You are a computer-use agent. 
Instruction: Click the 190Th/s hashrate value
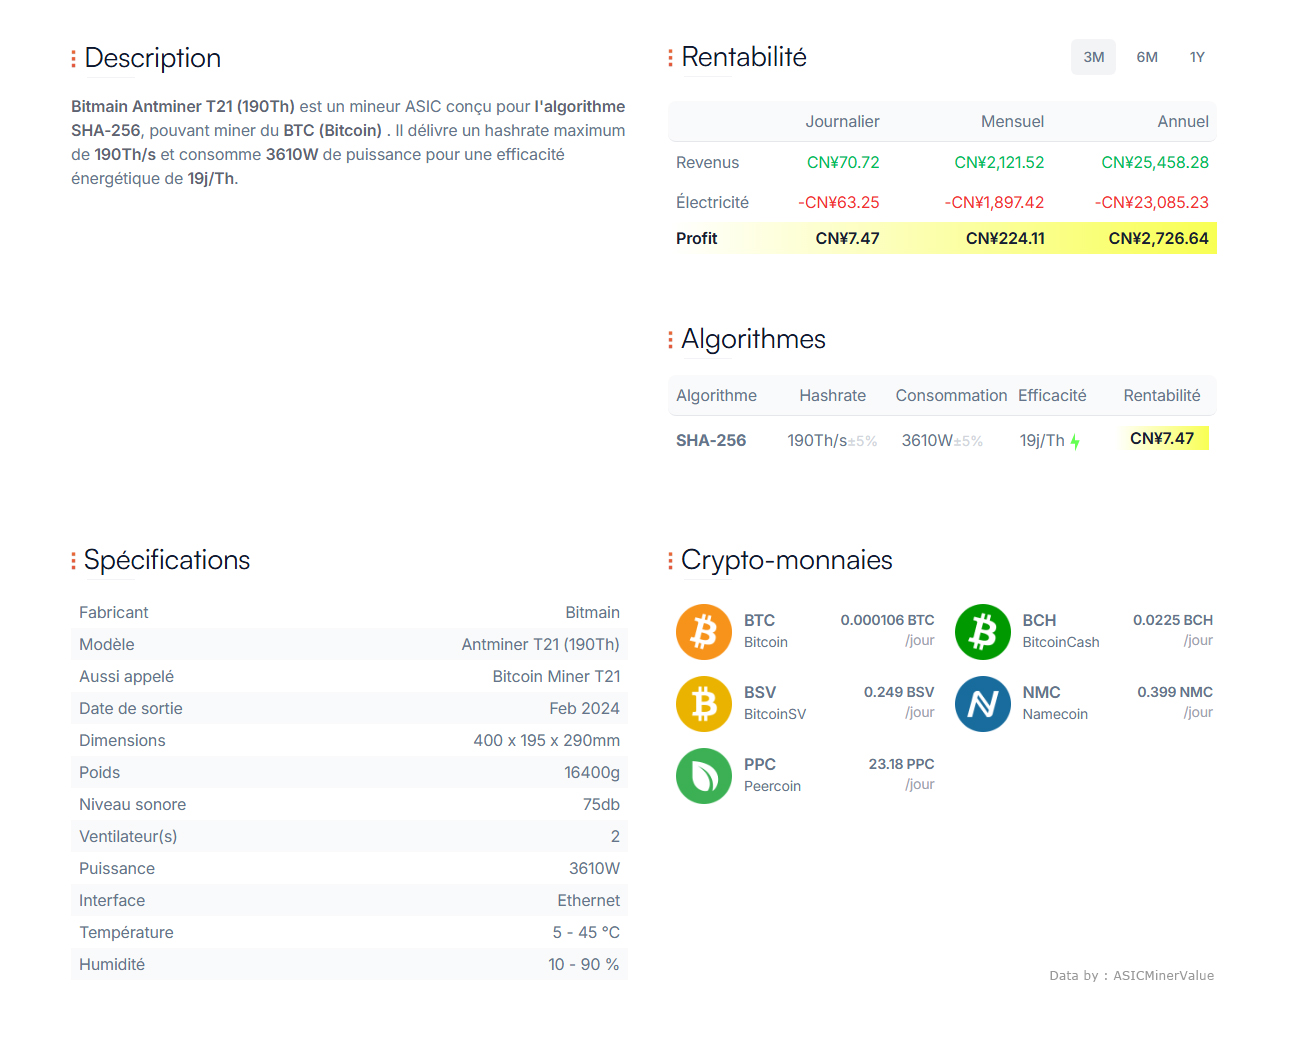[x=817, y=440]
